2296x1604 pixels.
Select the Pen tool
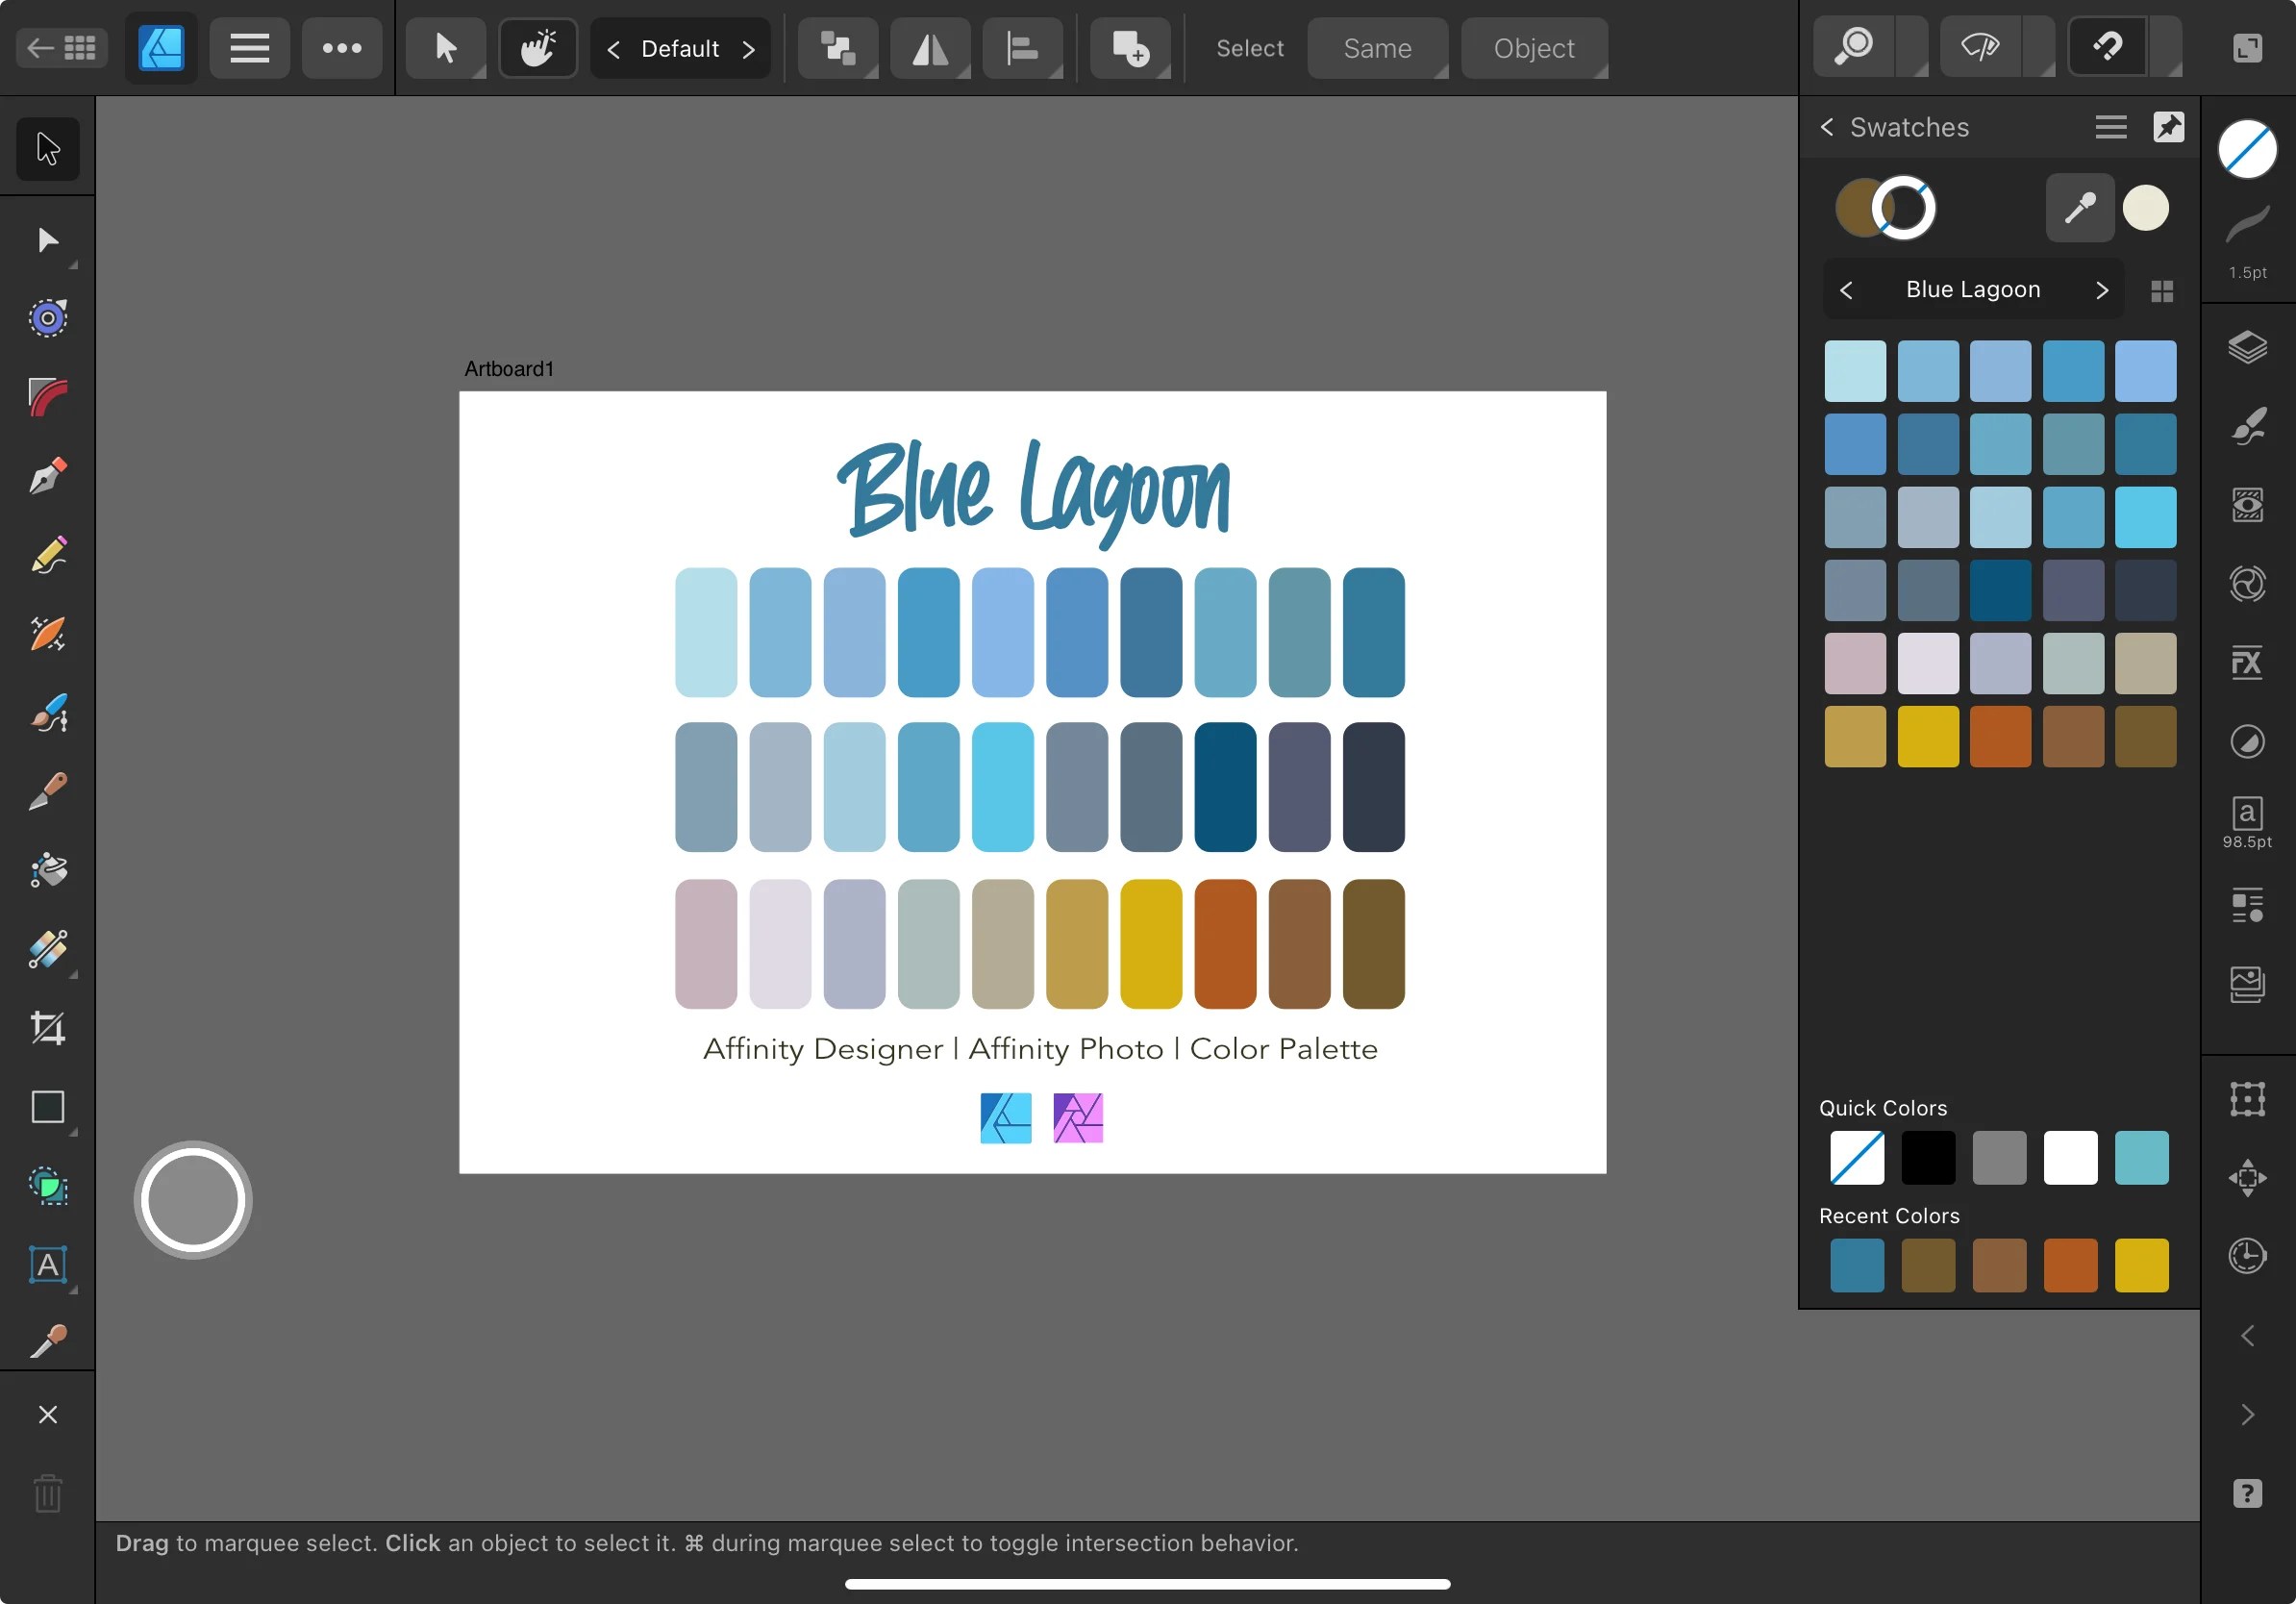click(x=47, y=476)
